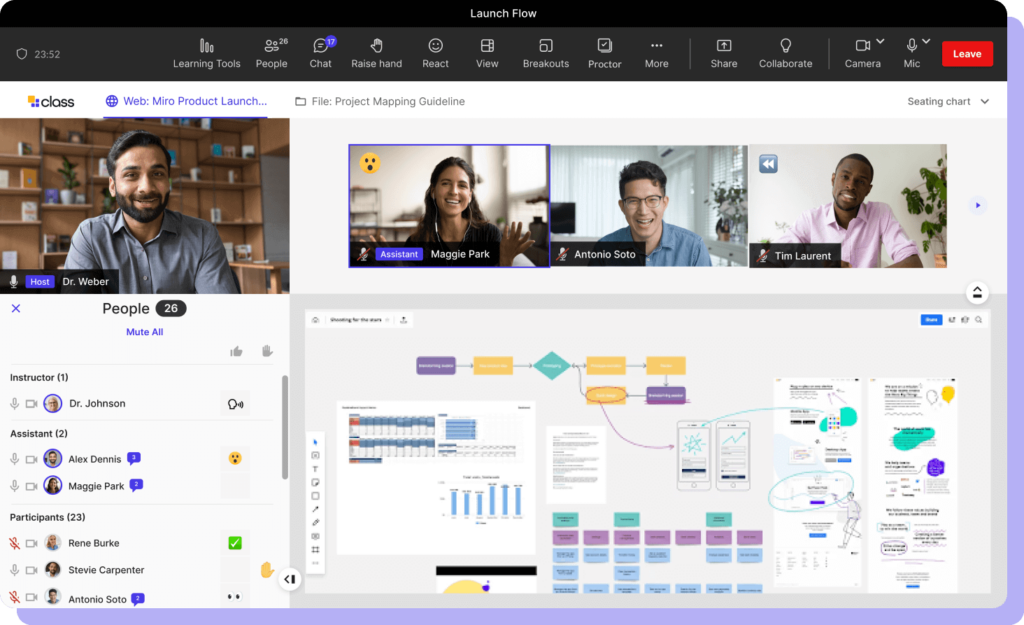The image size is (1024, 625).
Task: Open Mic options dropdown arrow
Action: click(x=926, y=42)
